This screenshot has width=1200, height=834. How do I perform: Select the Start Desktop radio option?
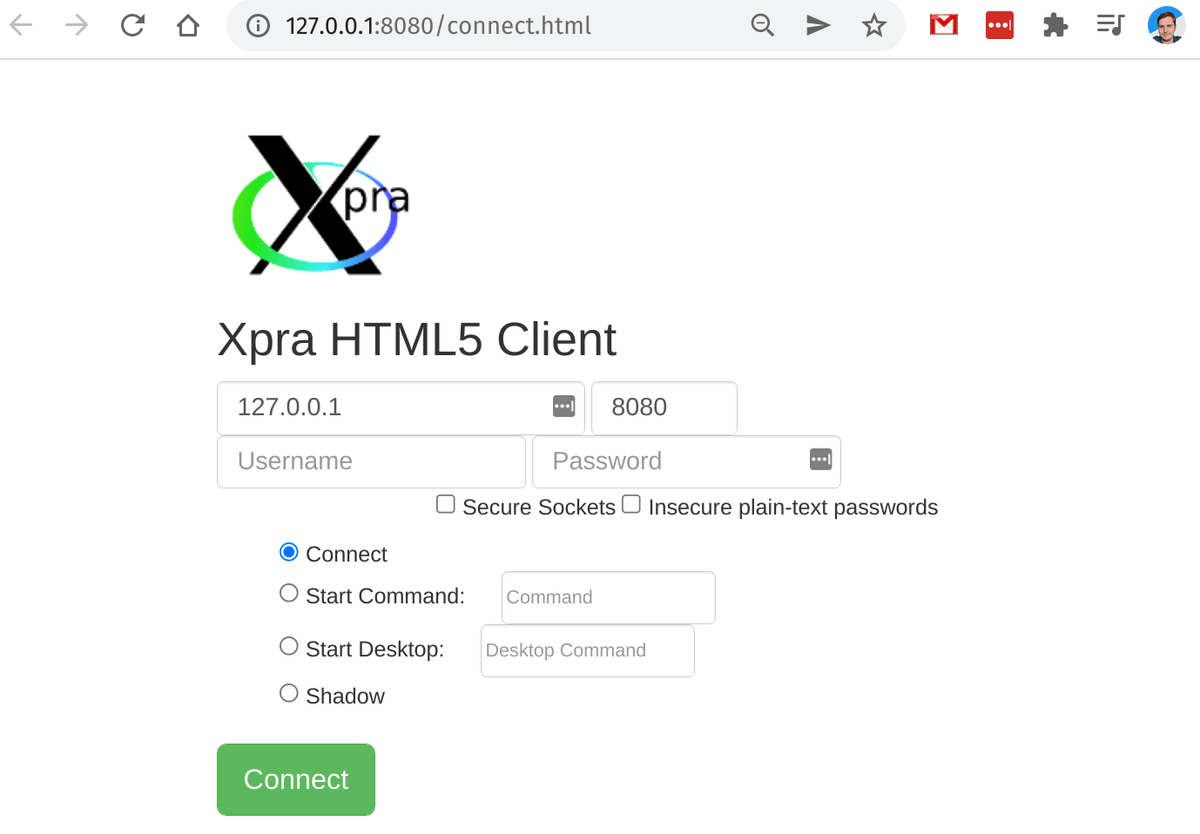[x=288, y=645]
